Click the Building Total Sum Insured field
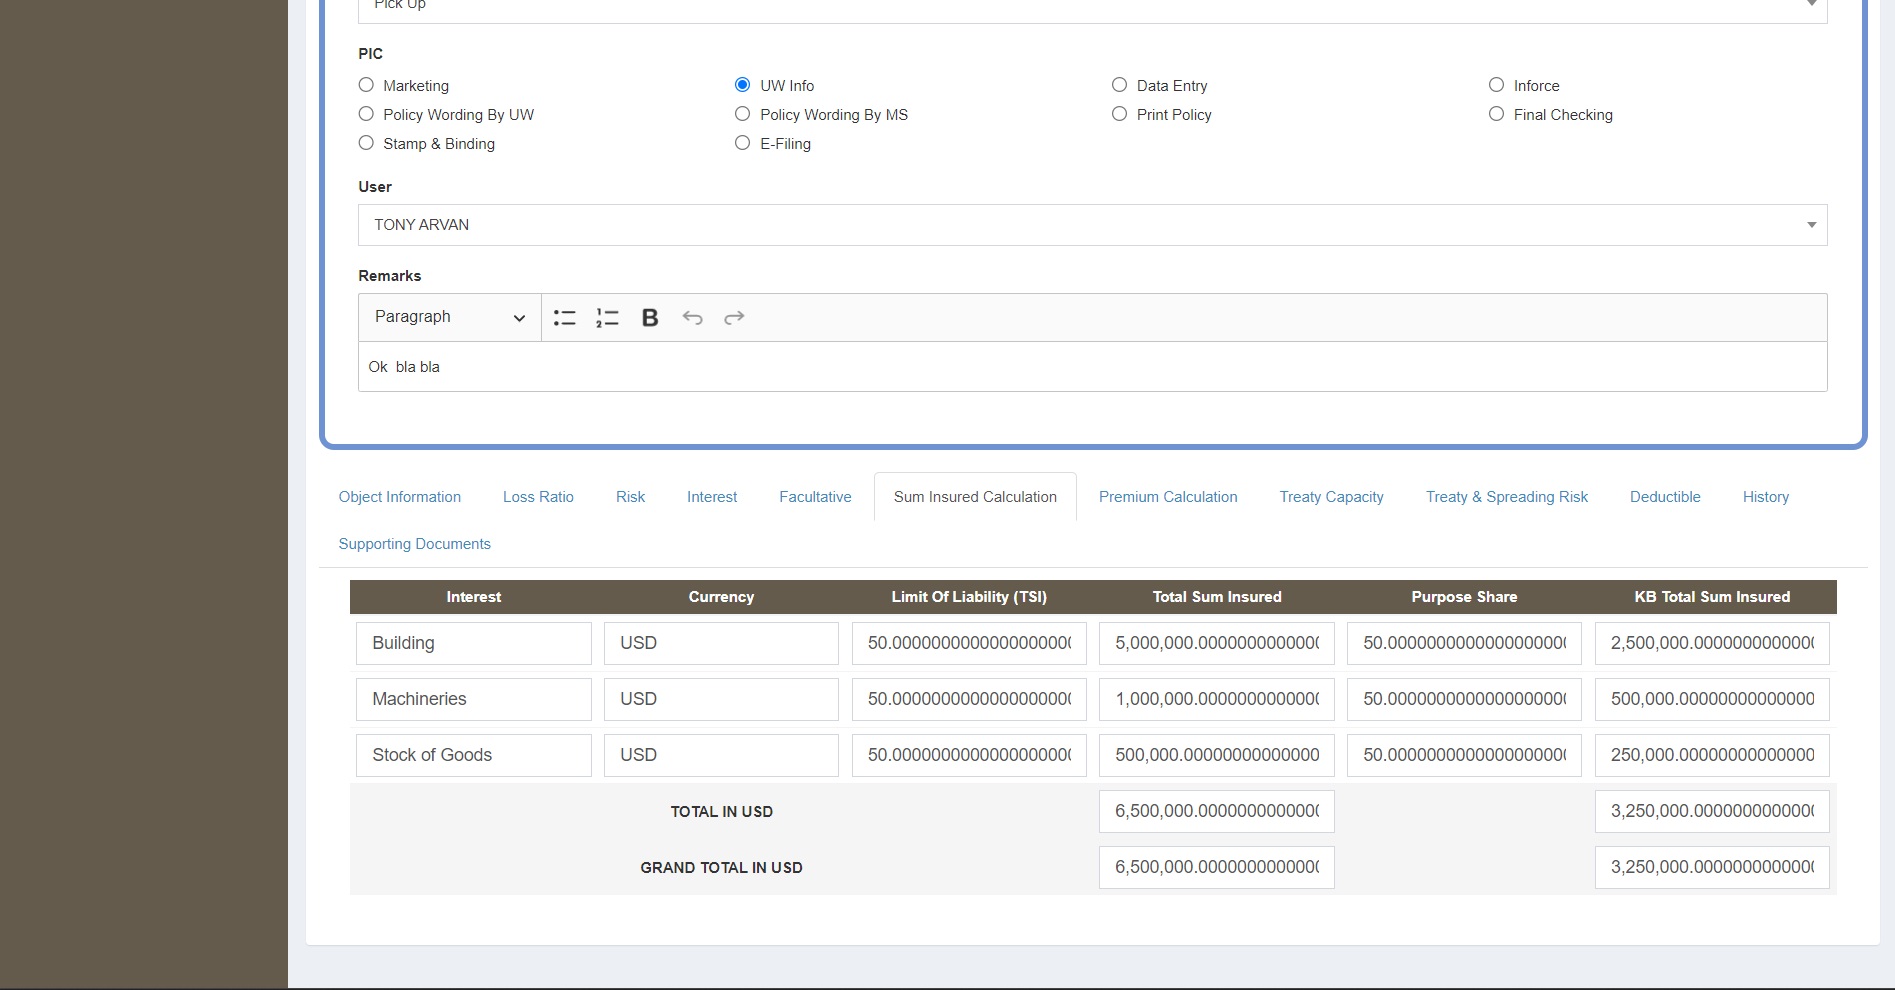 [1216, 643]
